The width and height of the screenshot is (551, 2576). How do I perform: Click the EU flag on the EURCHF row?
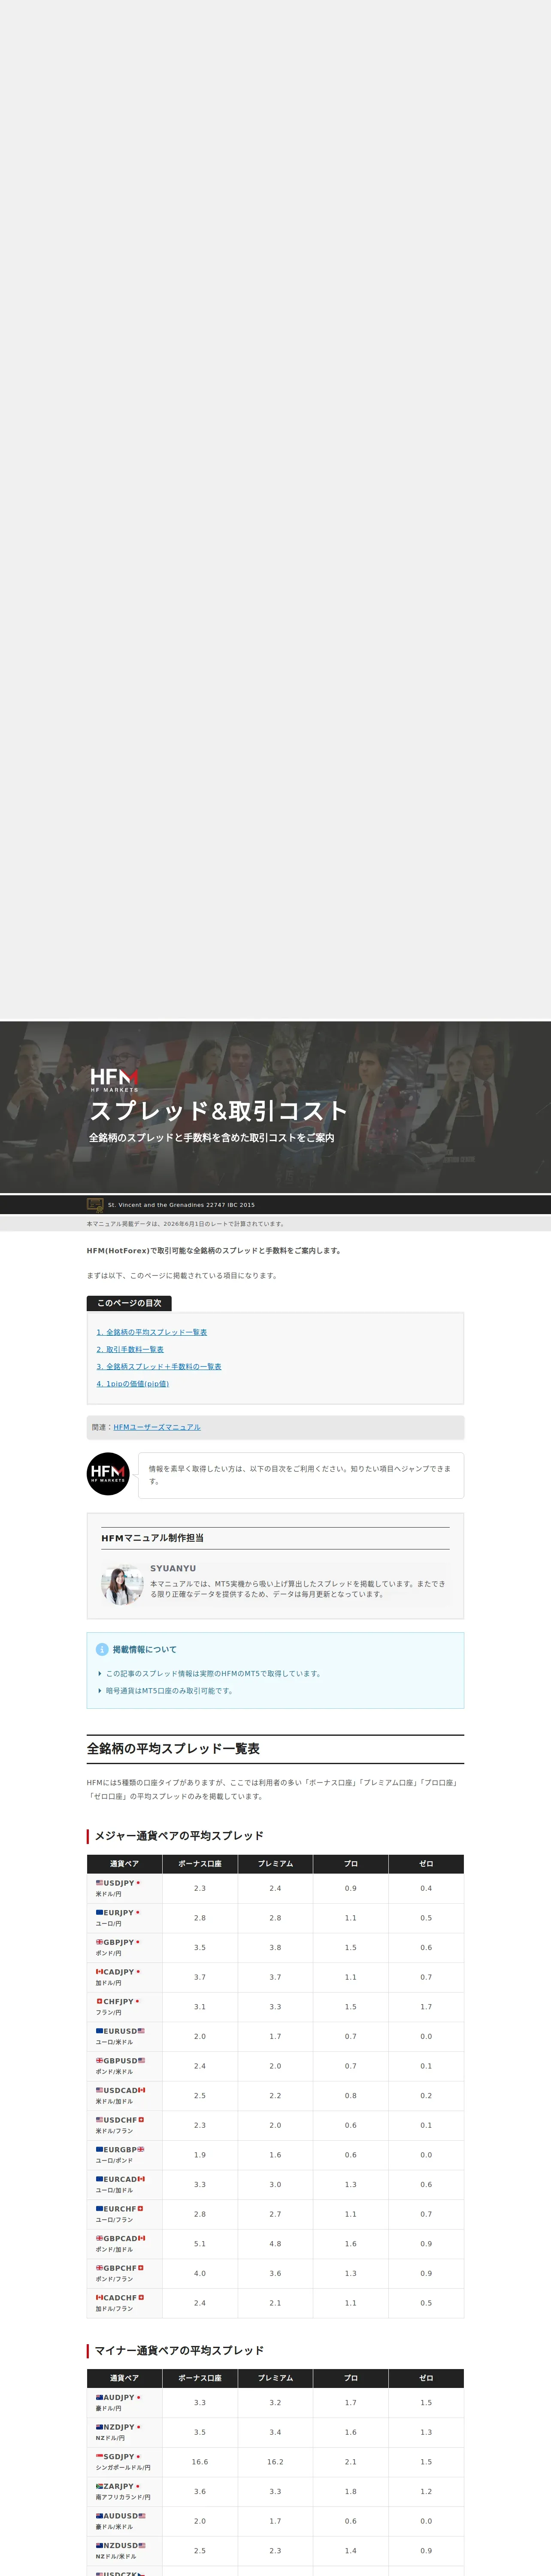[100, 2208]
